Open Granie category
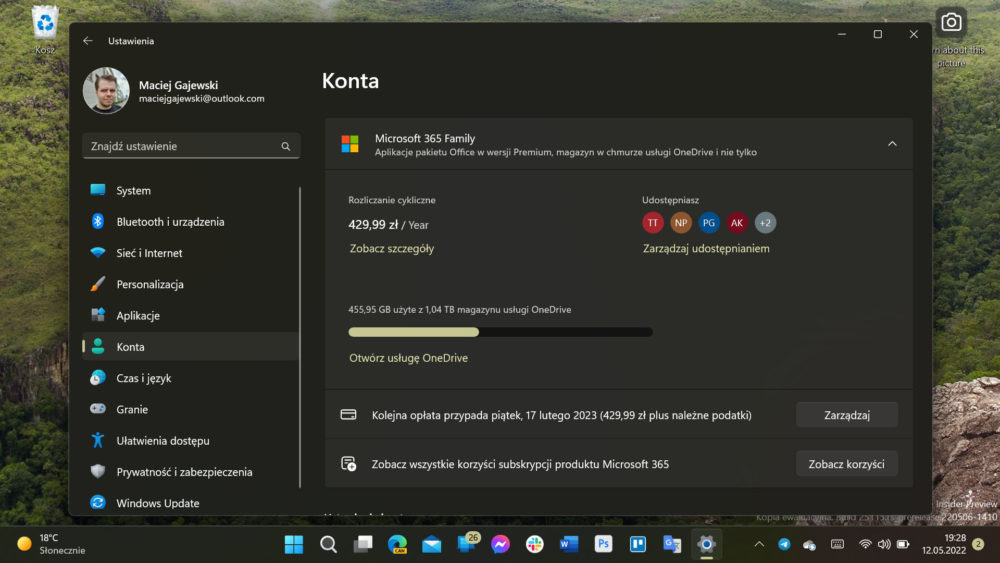1000x563 pixels. pos(191,409)
